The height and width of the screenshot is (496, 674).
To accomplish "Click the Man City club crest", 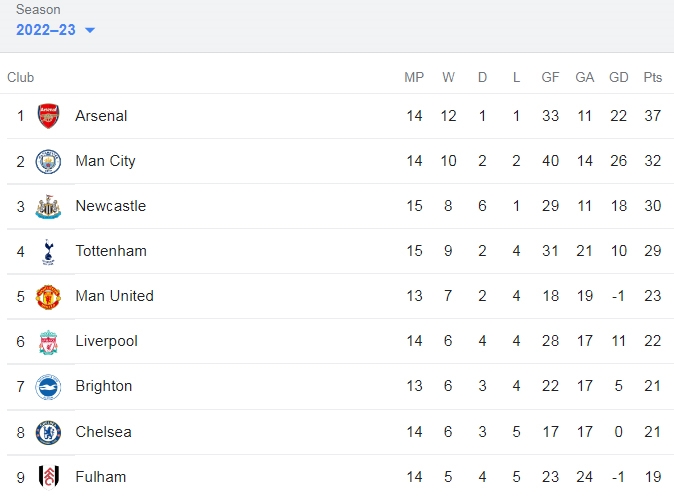I will coord(48,161).
